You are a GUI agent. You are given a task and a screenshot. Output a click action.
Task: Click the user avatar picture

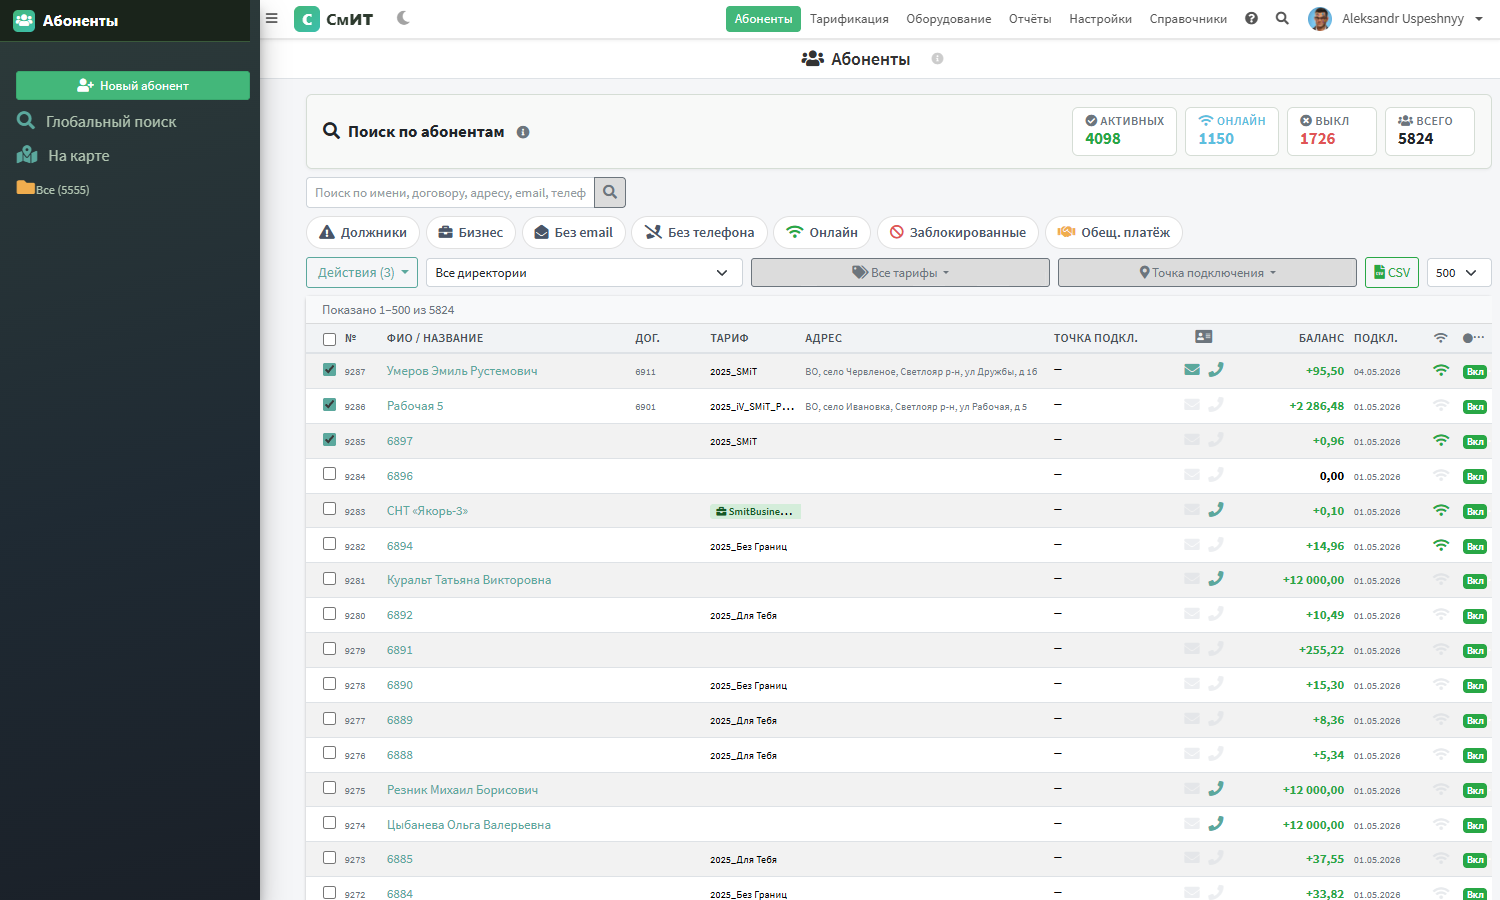1320,19
